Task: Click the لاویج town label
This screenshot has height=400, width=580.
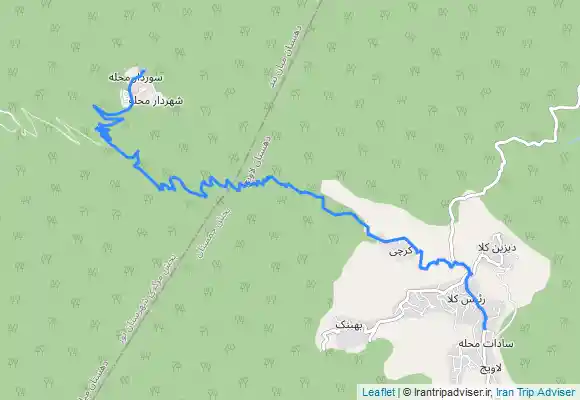Action: pyautogui.click(x=491, y=368)
